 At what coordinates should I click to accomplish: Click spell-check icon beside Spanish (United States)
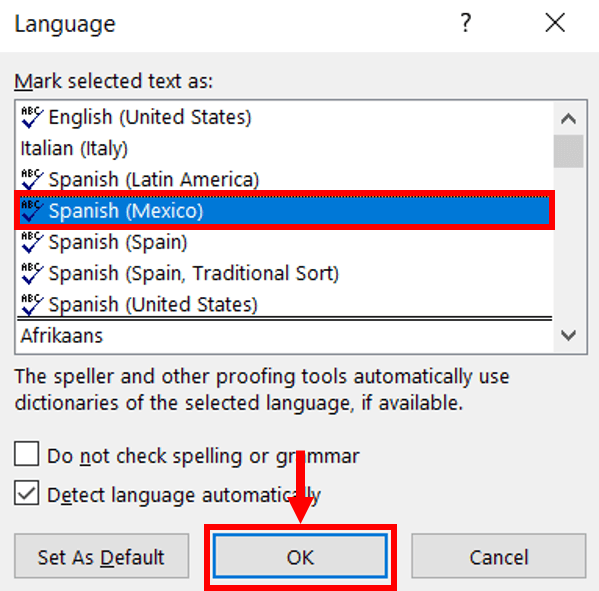[x=32, y=305]
